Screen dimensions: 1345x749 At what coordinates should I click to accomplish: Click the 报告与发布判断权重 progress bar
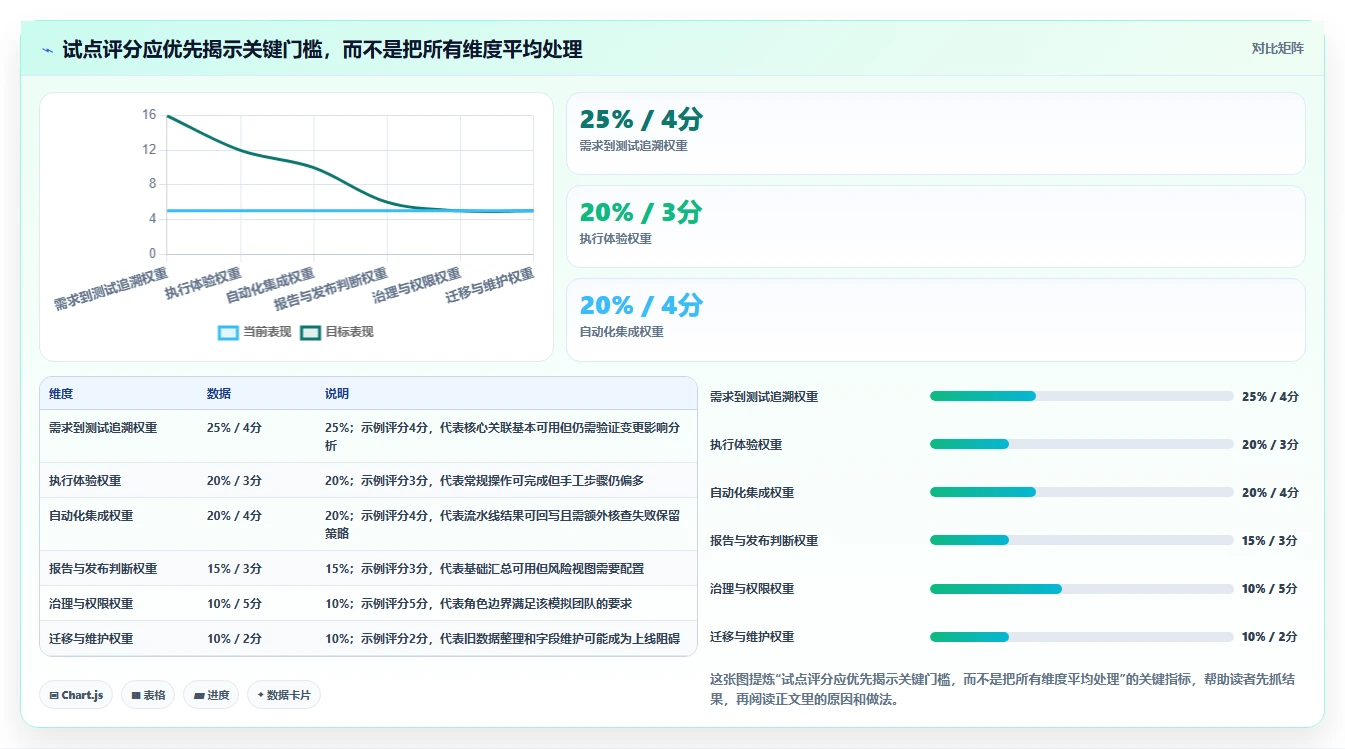click(1081, 540)
